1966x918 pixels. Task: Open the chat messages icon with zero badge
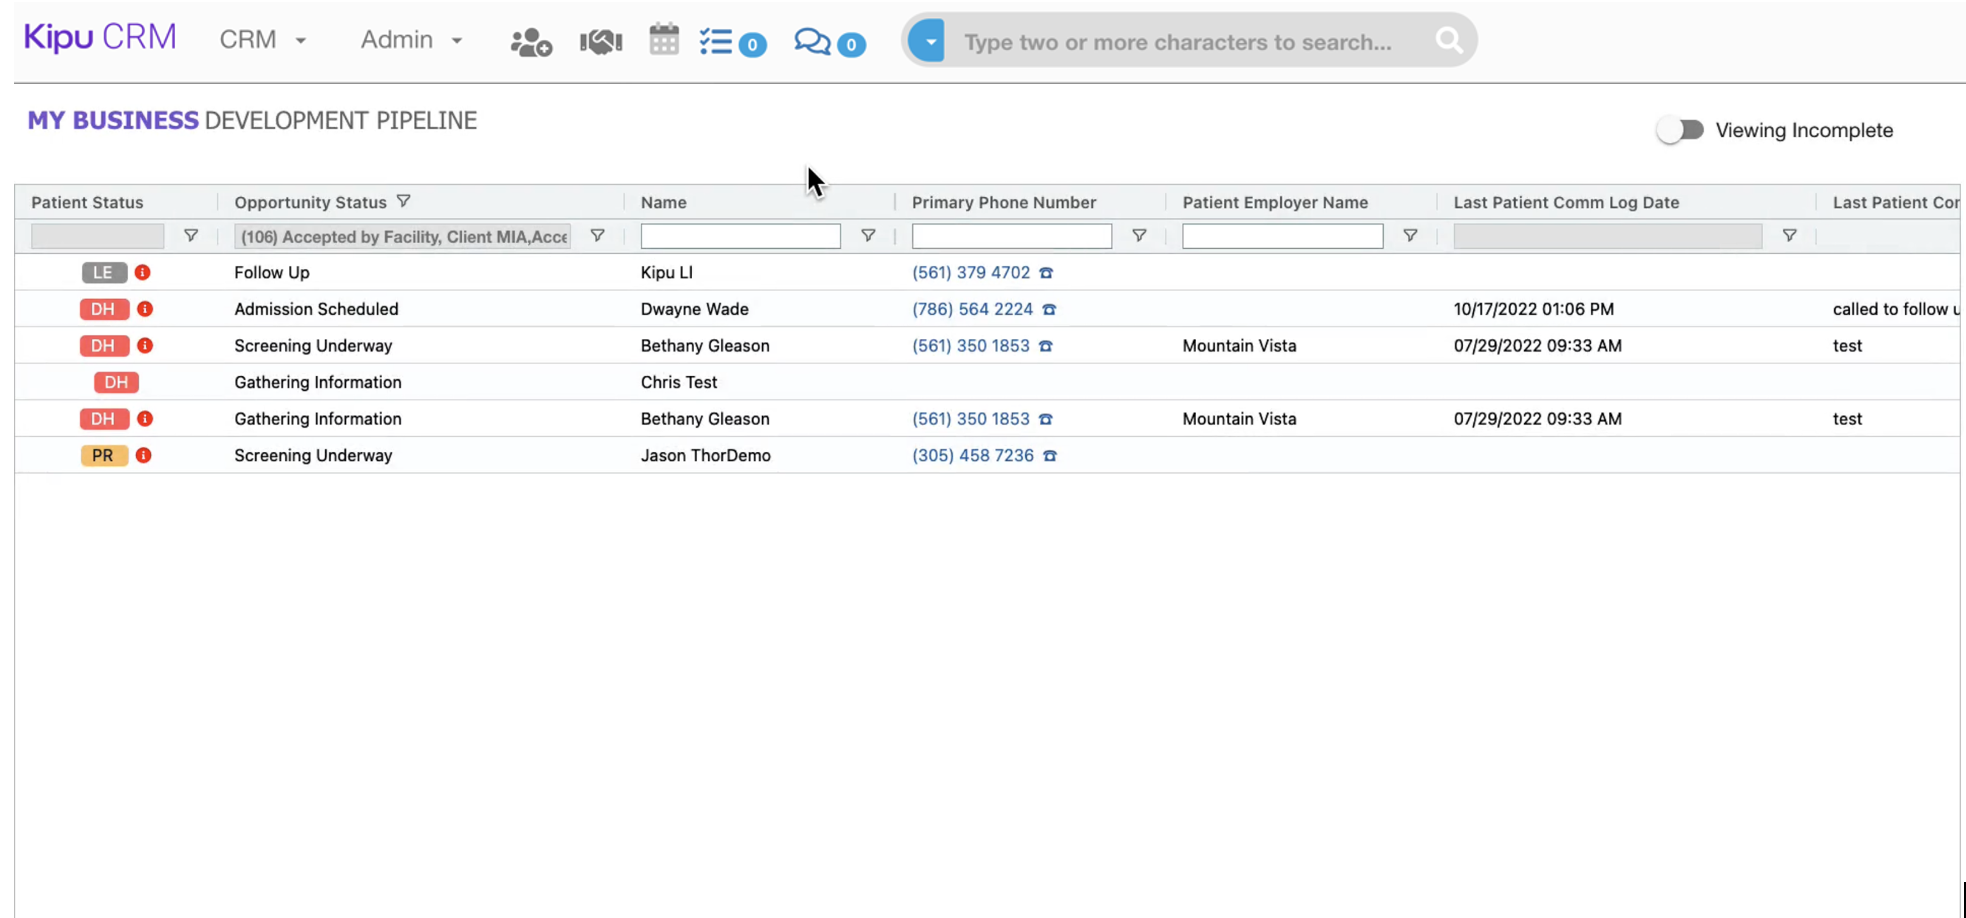click(813, 41)
